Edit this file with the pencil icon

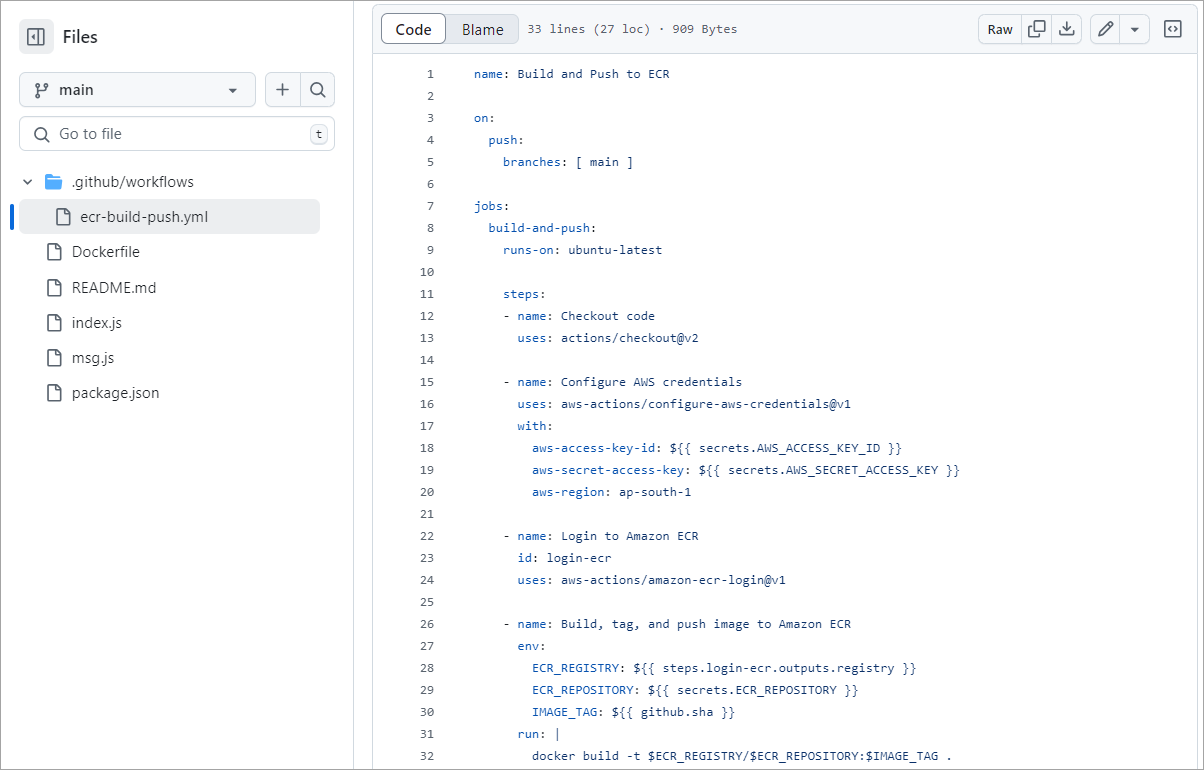[1103, 29]
